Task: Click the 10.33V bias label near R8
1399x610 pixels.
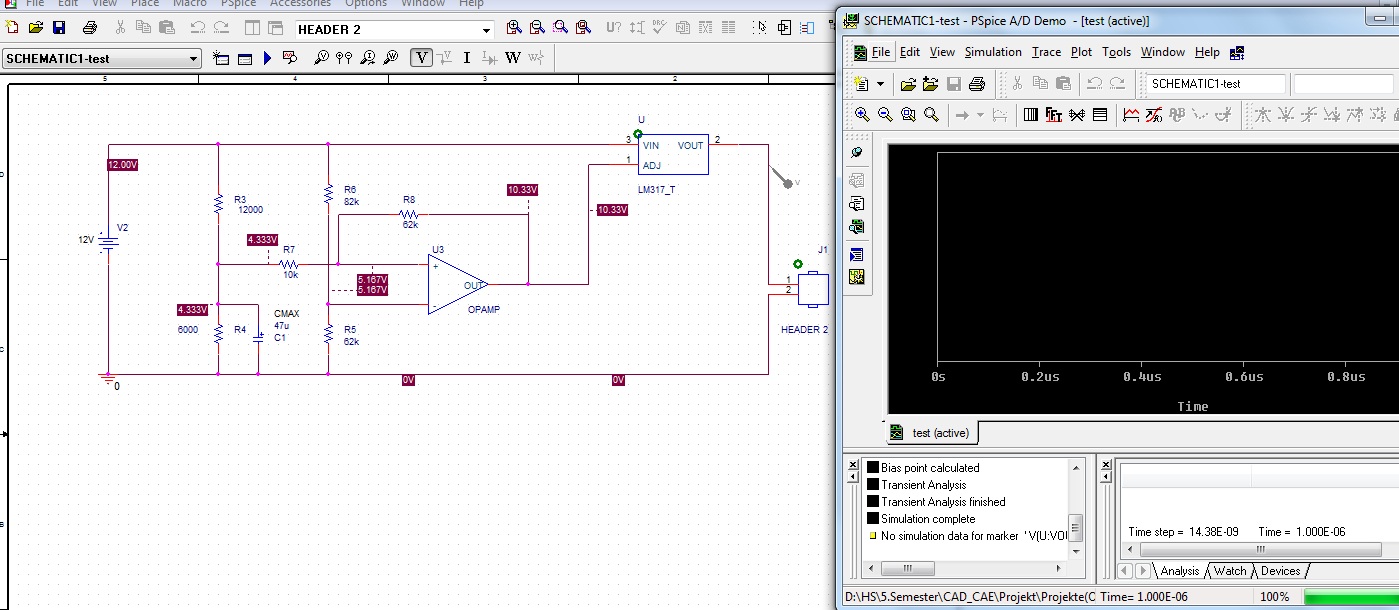Action: coord(523,190)
